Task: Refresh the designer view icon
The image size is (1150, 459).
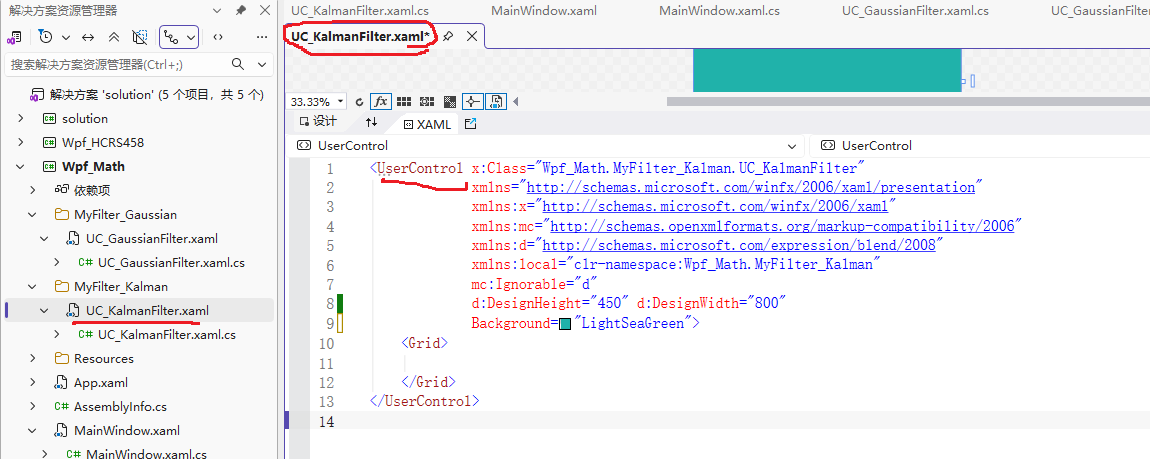Action: pyautogui.click(x=359, y=101)
